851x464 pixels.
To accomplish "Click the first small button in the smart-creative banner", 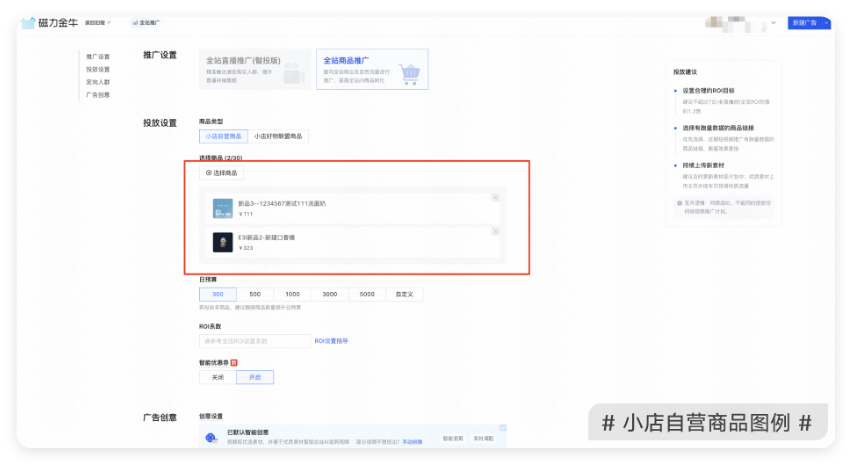I will point(453,438).
